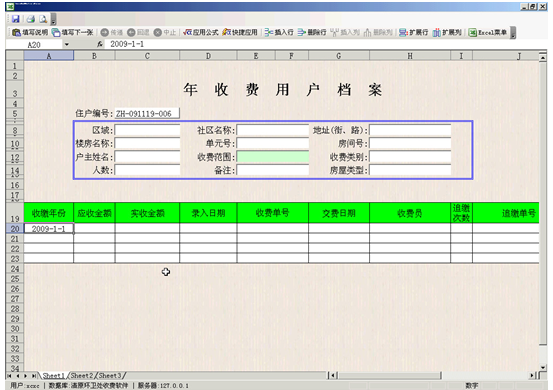Switch to Sheet3 tab
This screenshot has height=390, width=553.
[x=110, y=376]
